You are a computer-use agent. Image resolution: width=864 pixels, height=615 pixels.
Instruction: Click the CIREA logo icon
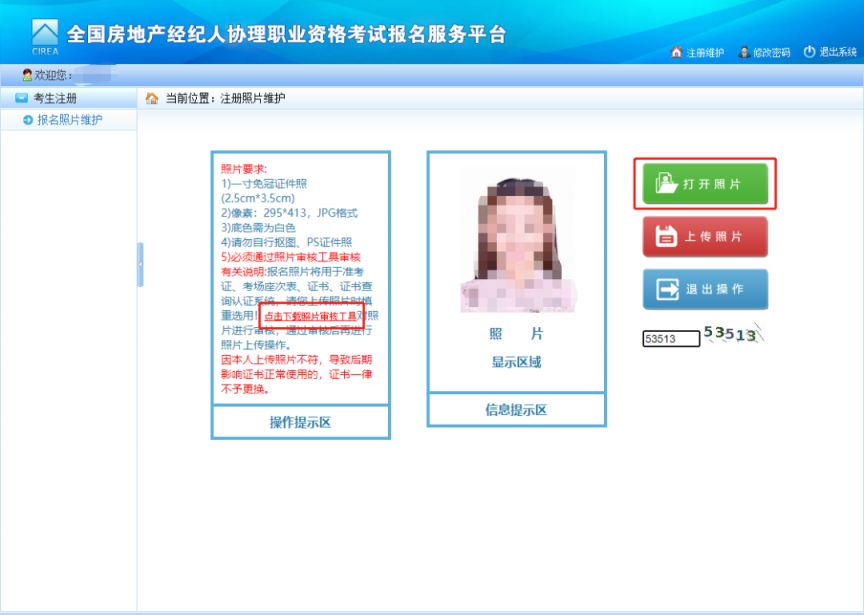coord(45,36)
